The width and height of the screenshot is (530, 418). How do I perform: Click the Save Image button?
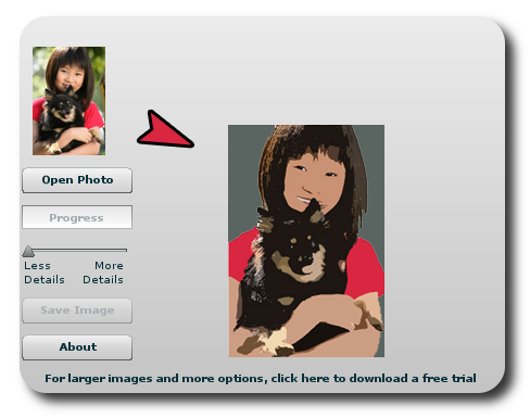[x=77, y=311]
